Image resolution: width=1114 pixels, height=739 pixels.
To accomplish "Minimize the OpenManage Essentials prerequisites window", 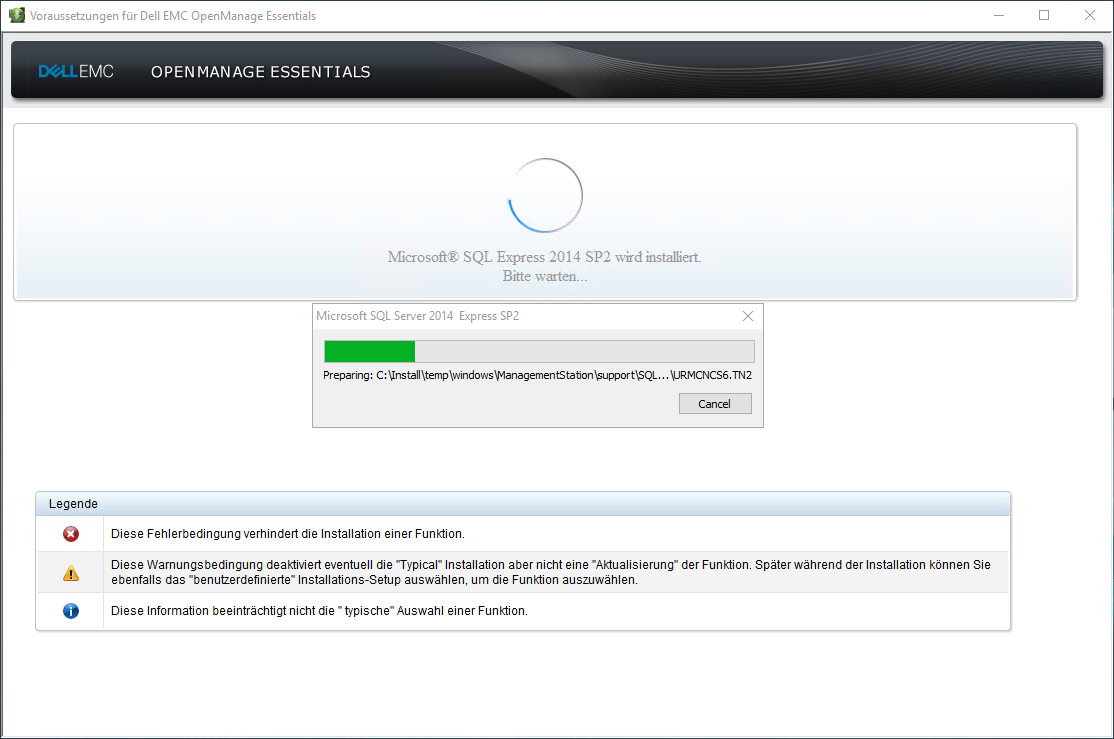I will tap(999, 15).
